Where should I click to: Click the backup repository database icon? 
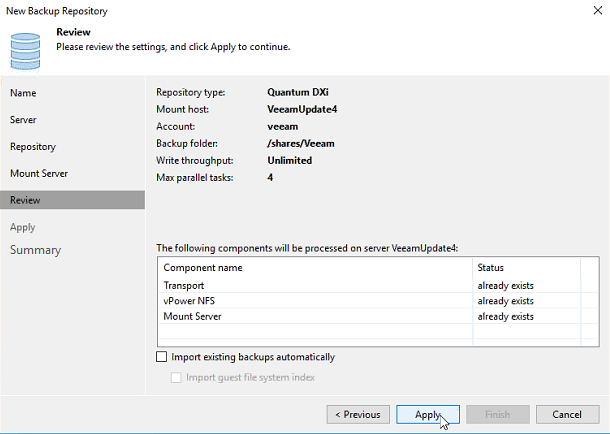[x=25, y=48]
